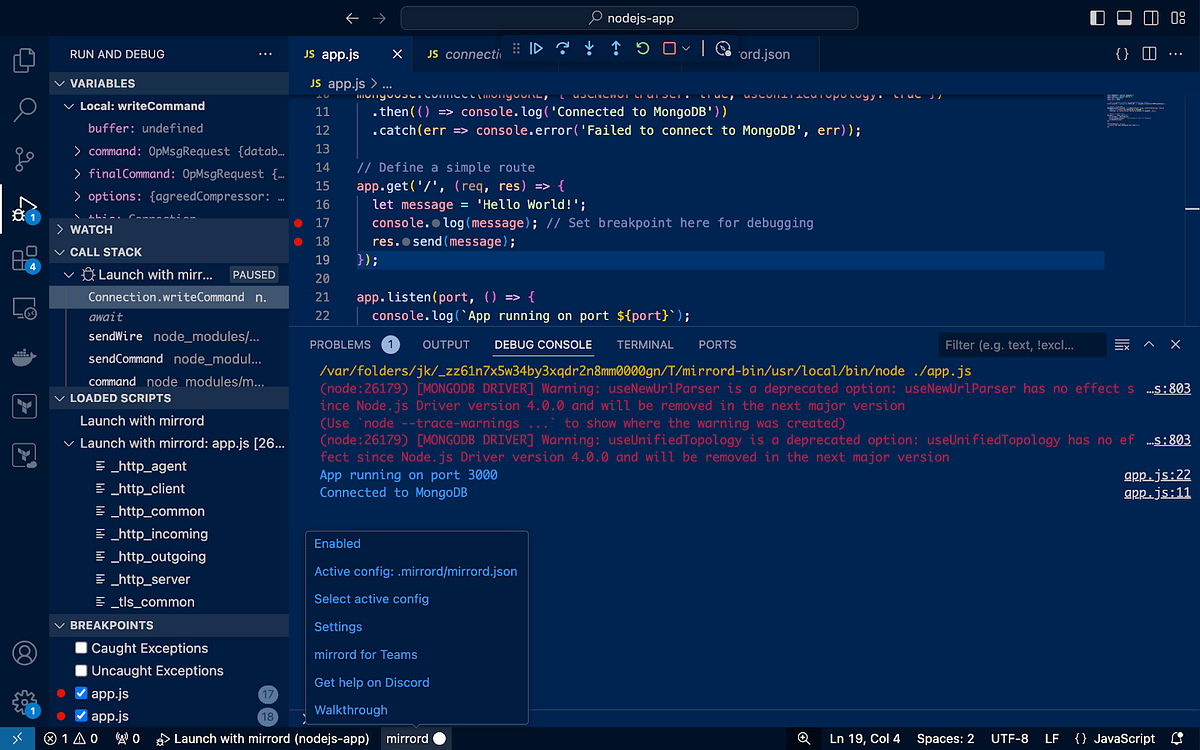
Task: Open the app.js:22 link in Debug Console
Action: [x=1156, y=474]
